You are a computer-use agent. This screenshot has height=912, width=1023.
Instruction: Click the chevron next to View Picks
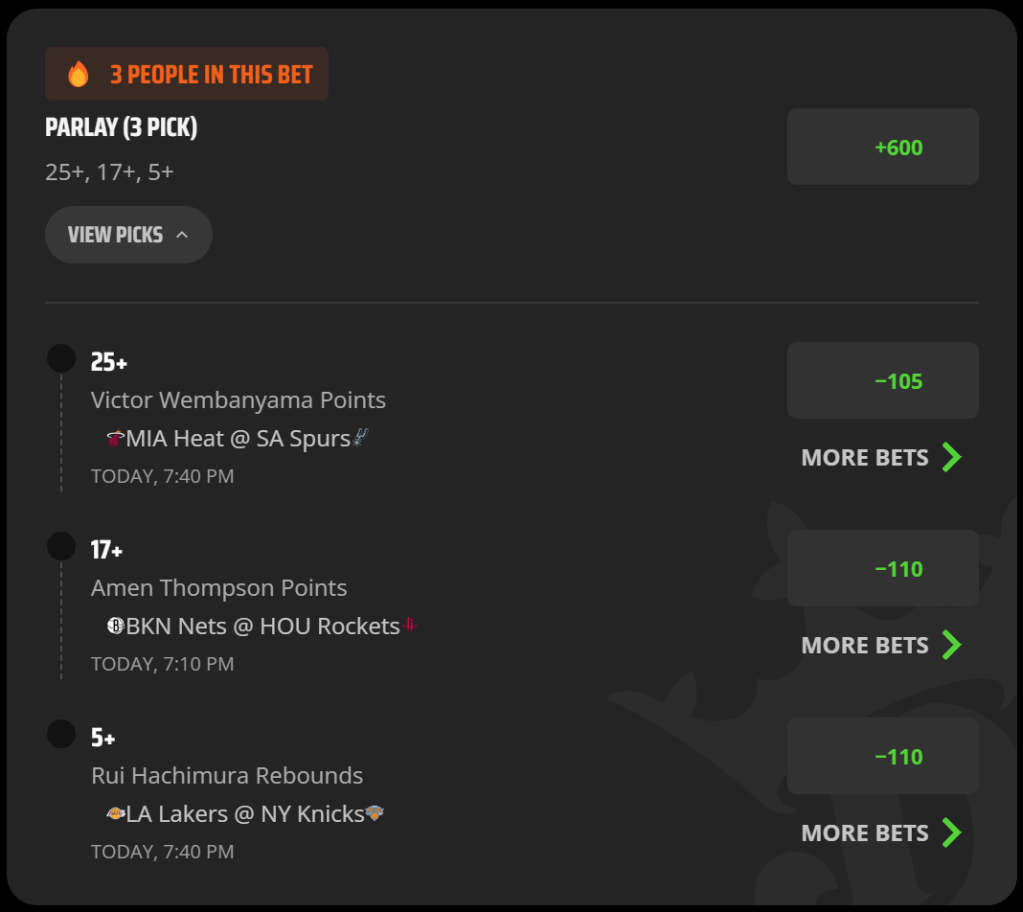(182, 235)
